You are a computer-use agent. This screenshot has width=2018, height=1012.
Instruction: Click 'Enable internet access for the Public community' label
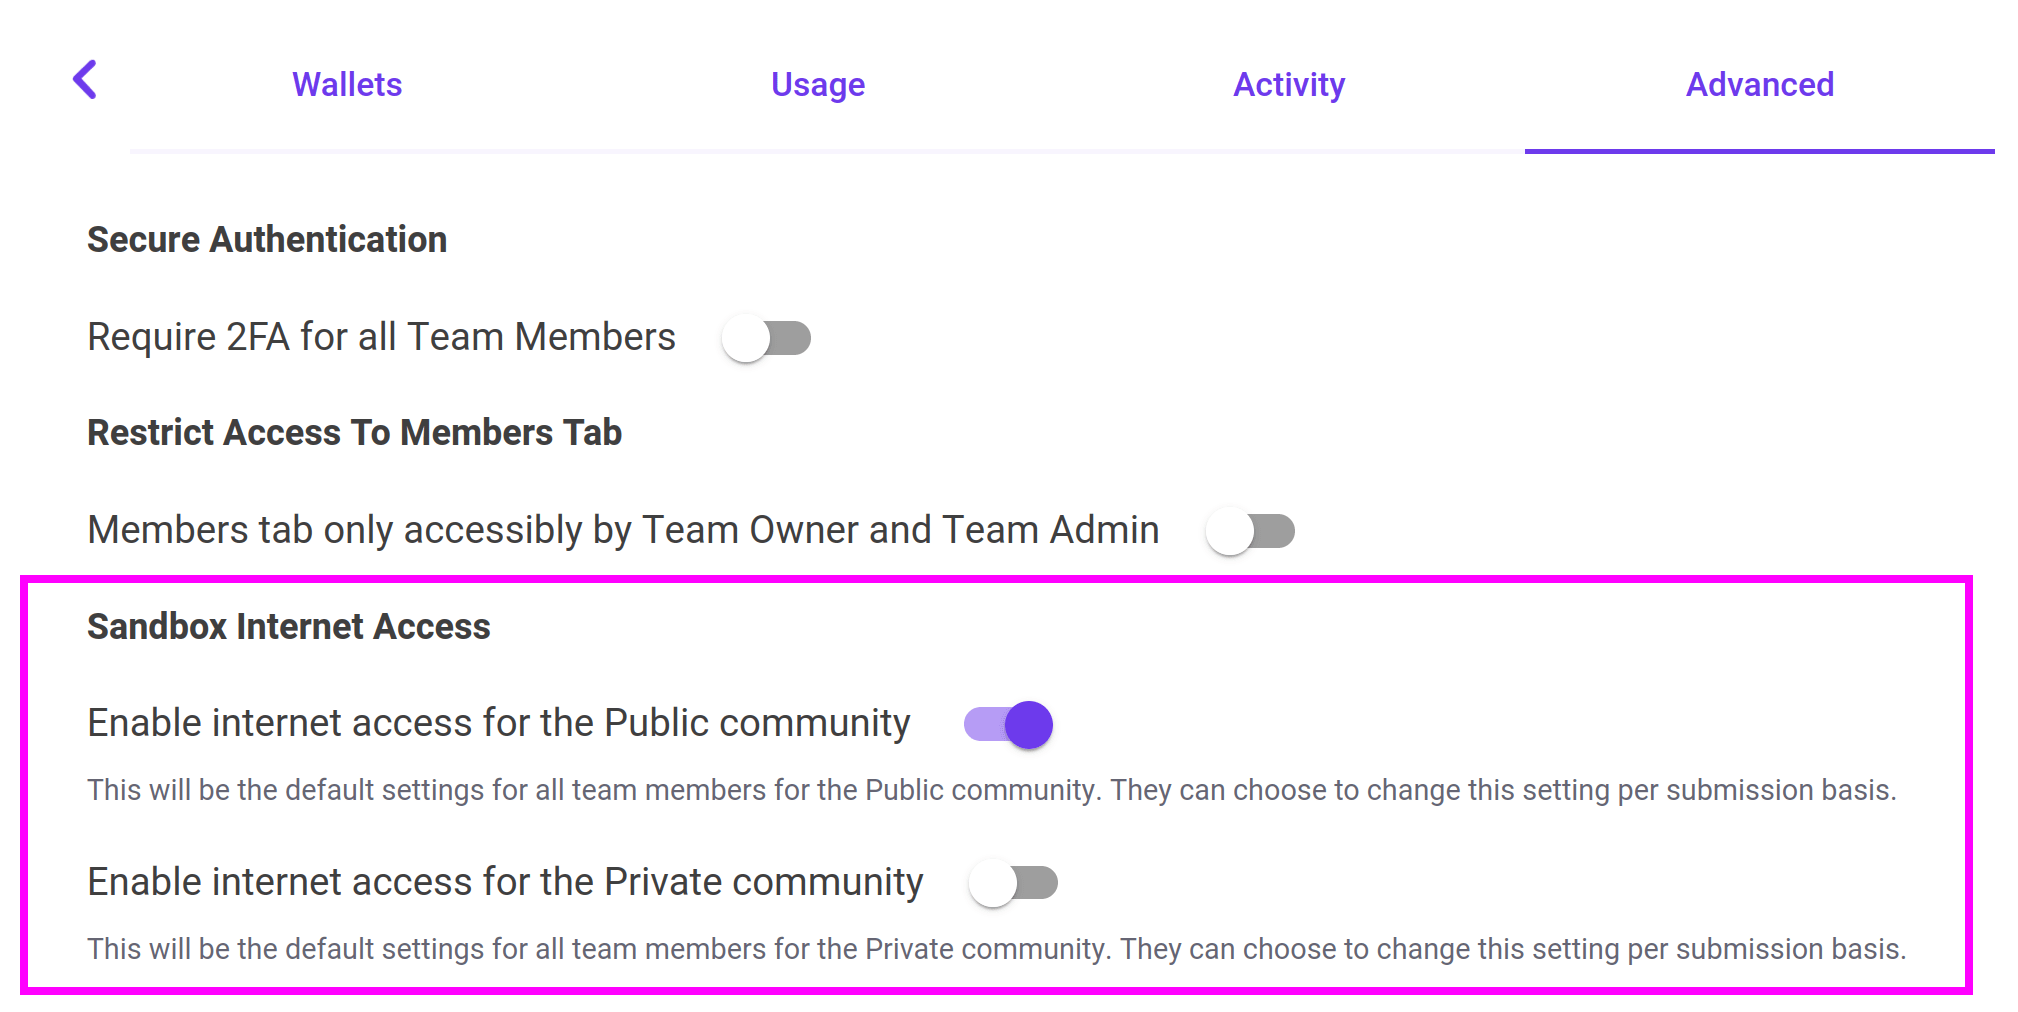coord(498,723)
